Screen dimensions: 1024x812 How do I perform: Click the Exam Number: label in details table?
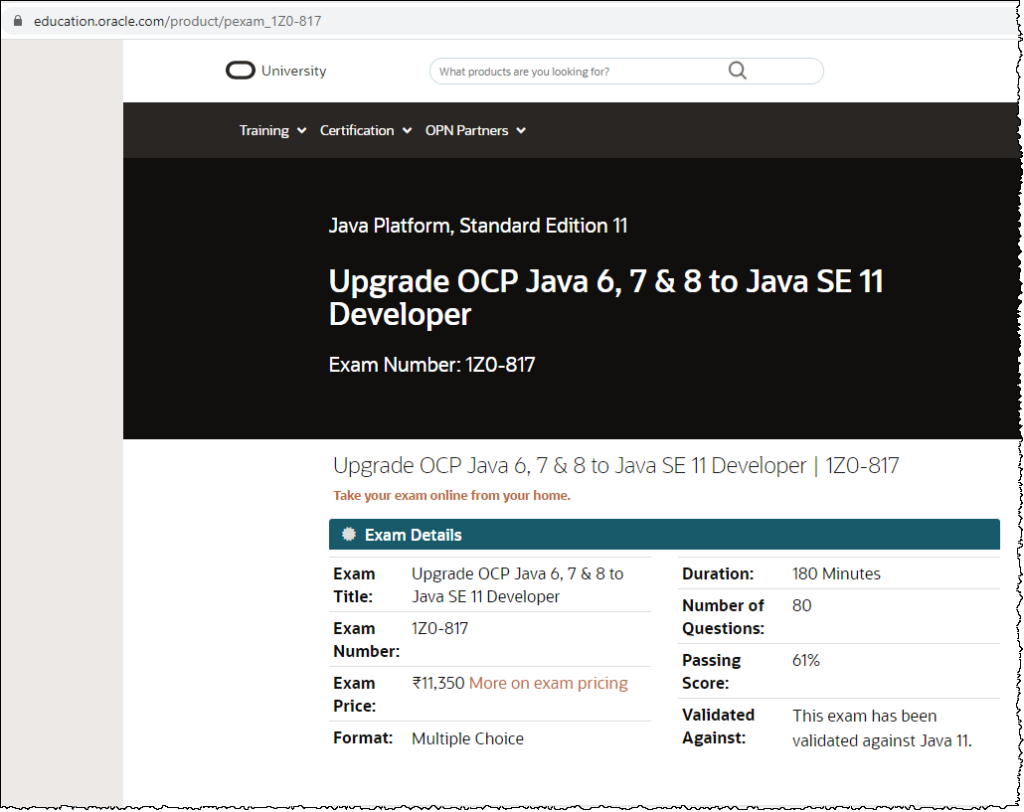coord(366,640)
